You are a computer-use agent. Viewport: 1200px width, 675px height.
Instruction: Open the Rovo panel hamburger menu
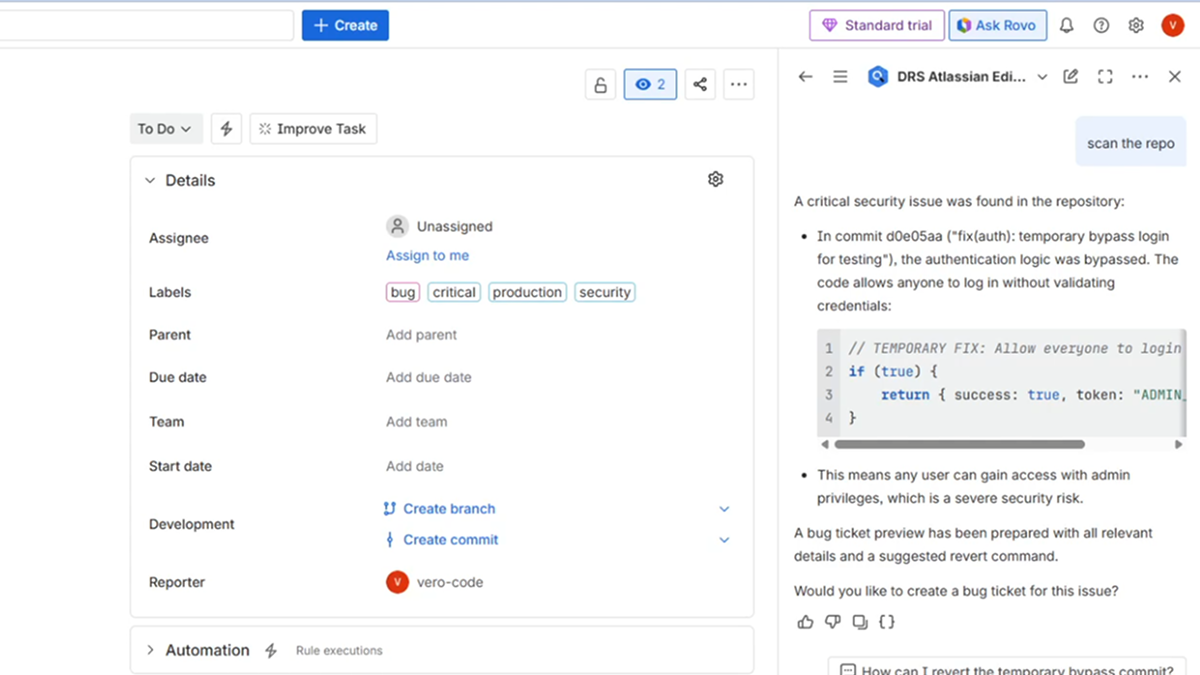[x=840, y=77]
